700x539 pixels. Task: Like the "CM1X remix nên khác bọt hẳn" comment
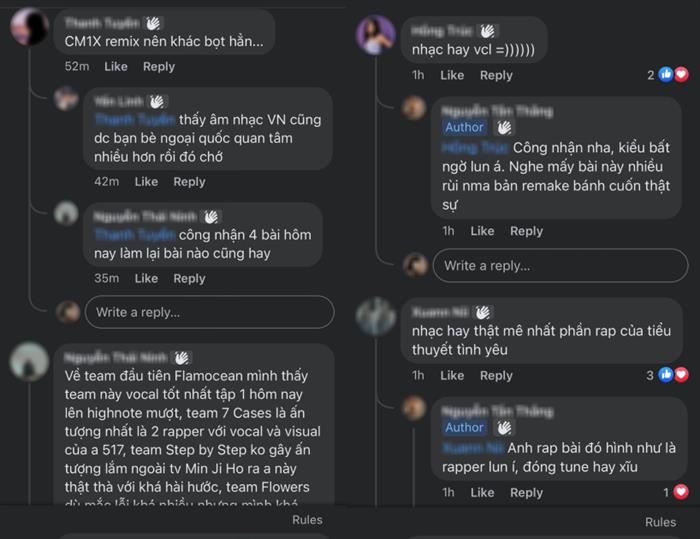point(116,67)
